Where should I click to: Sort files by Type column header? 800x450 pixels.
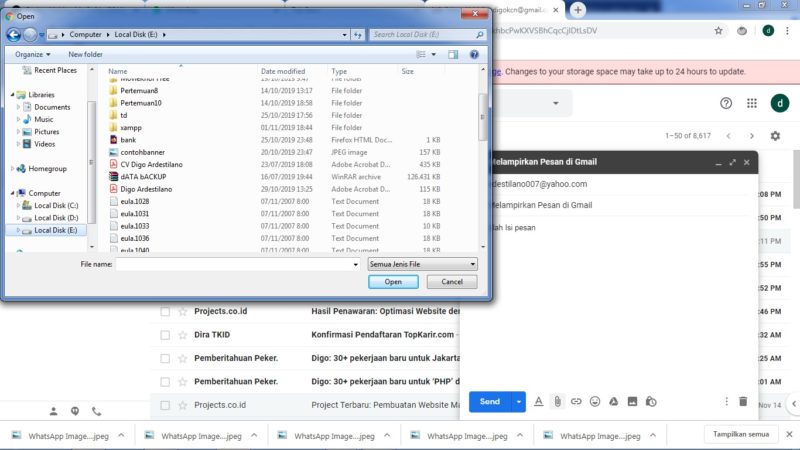339,71
